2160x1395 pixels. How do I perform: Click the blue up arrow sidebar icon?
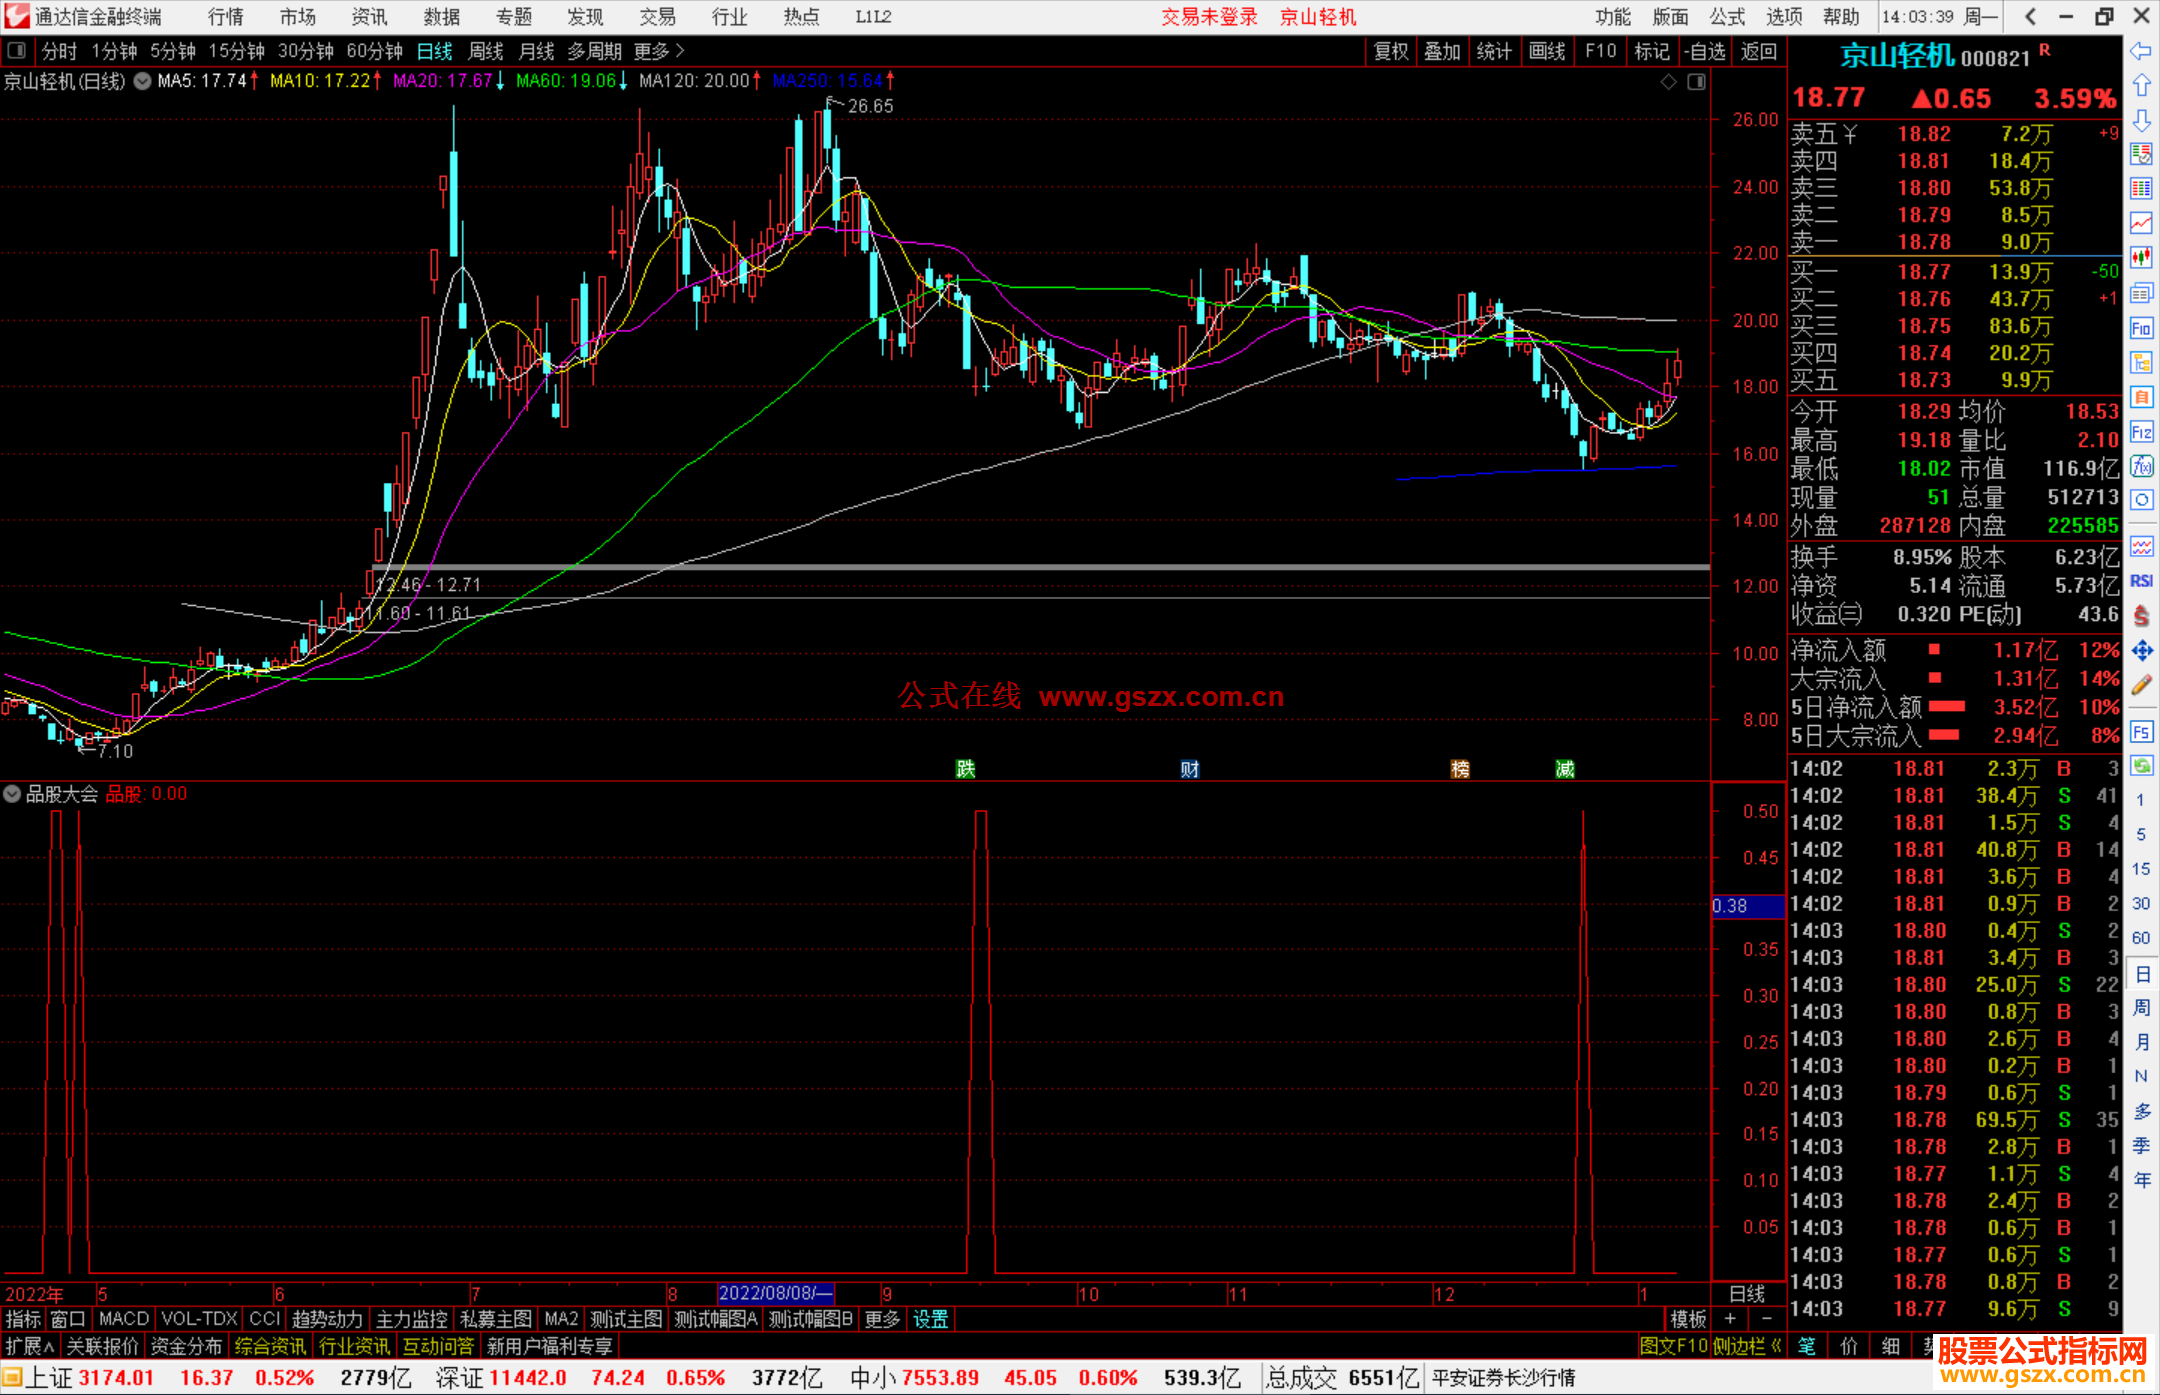tap(2141, 86)
